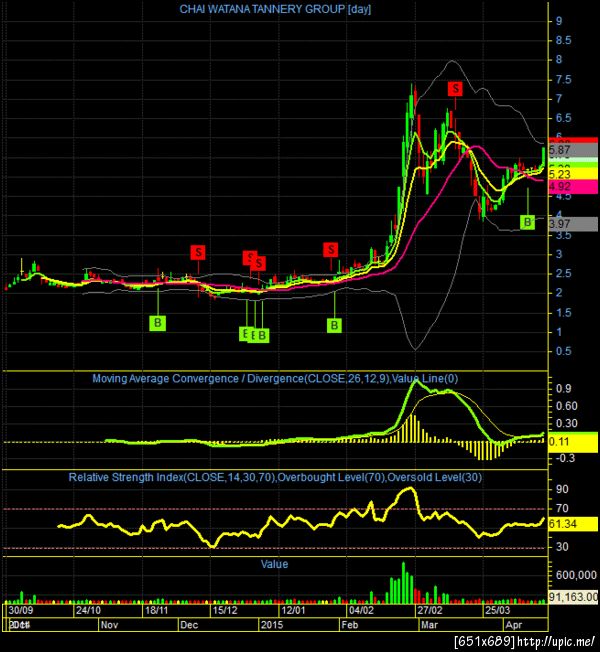Click the 1.5 price axis label

click(563, 313)
